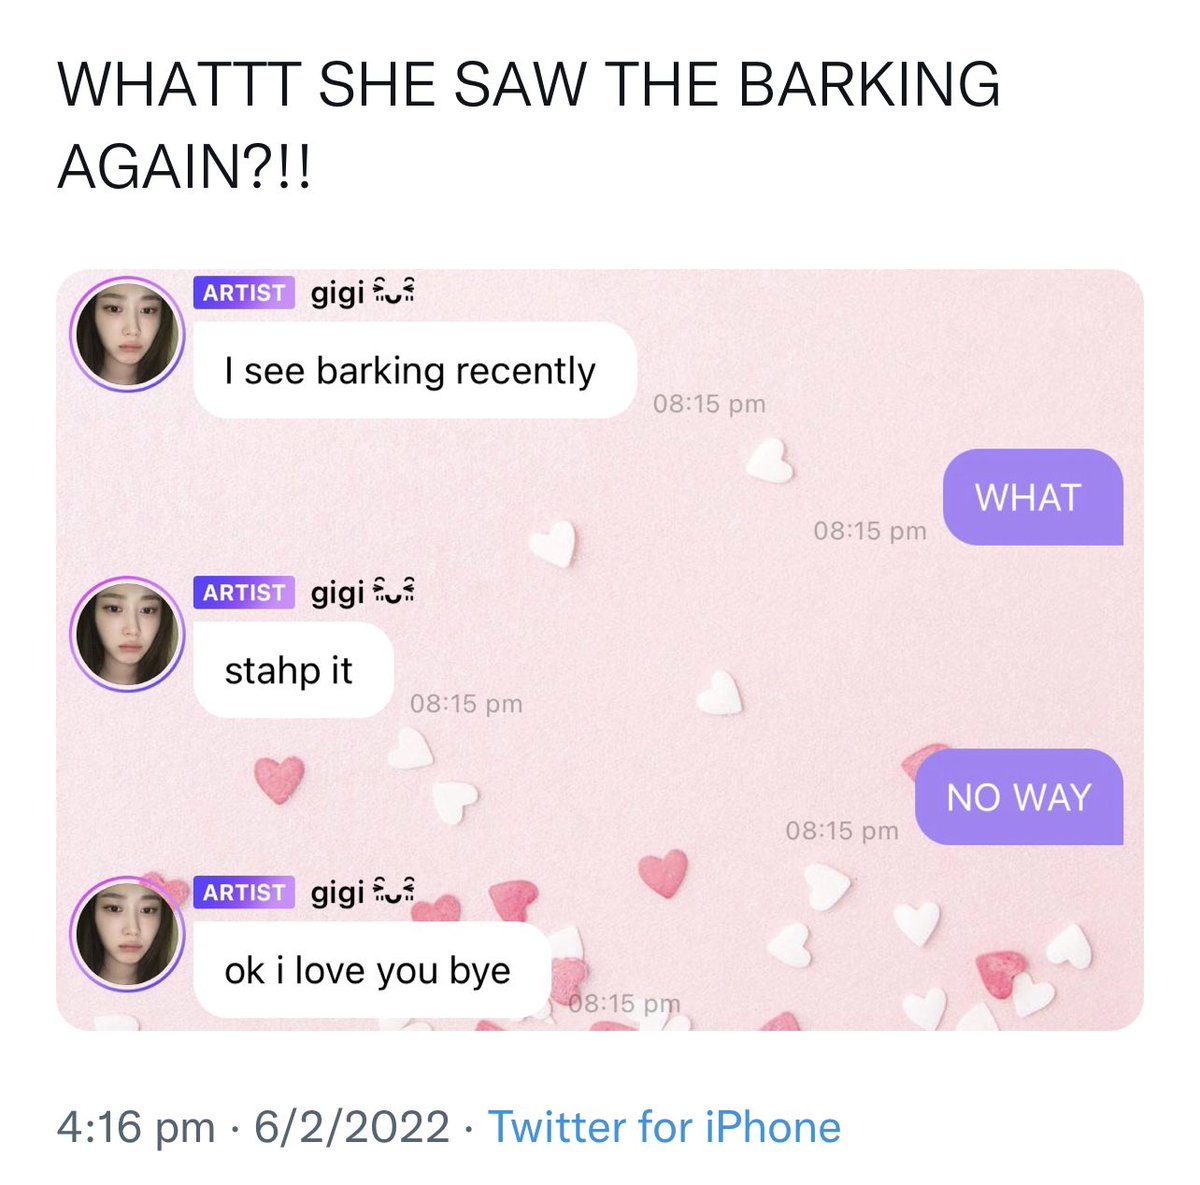This screenshot has width=1200, height=1185.
Task: Open the embedded chat screenshot image
Action: [600, 649]
